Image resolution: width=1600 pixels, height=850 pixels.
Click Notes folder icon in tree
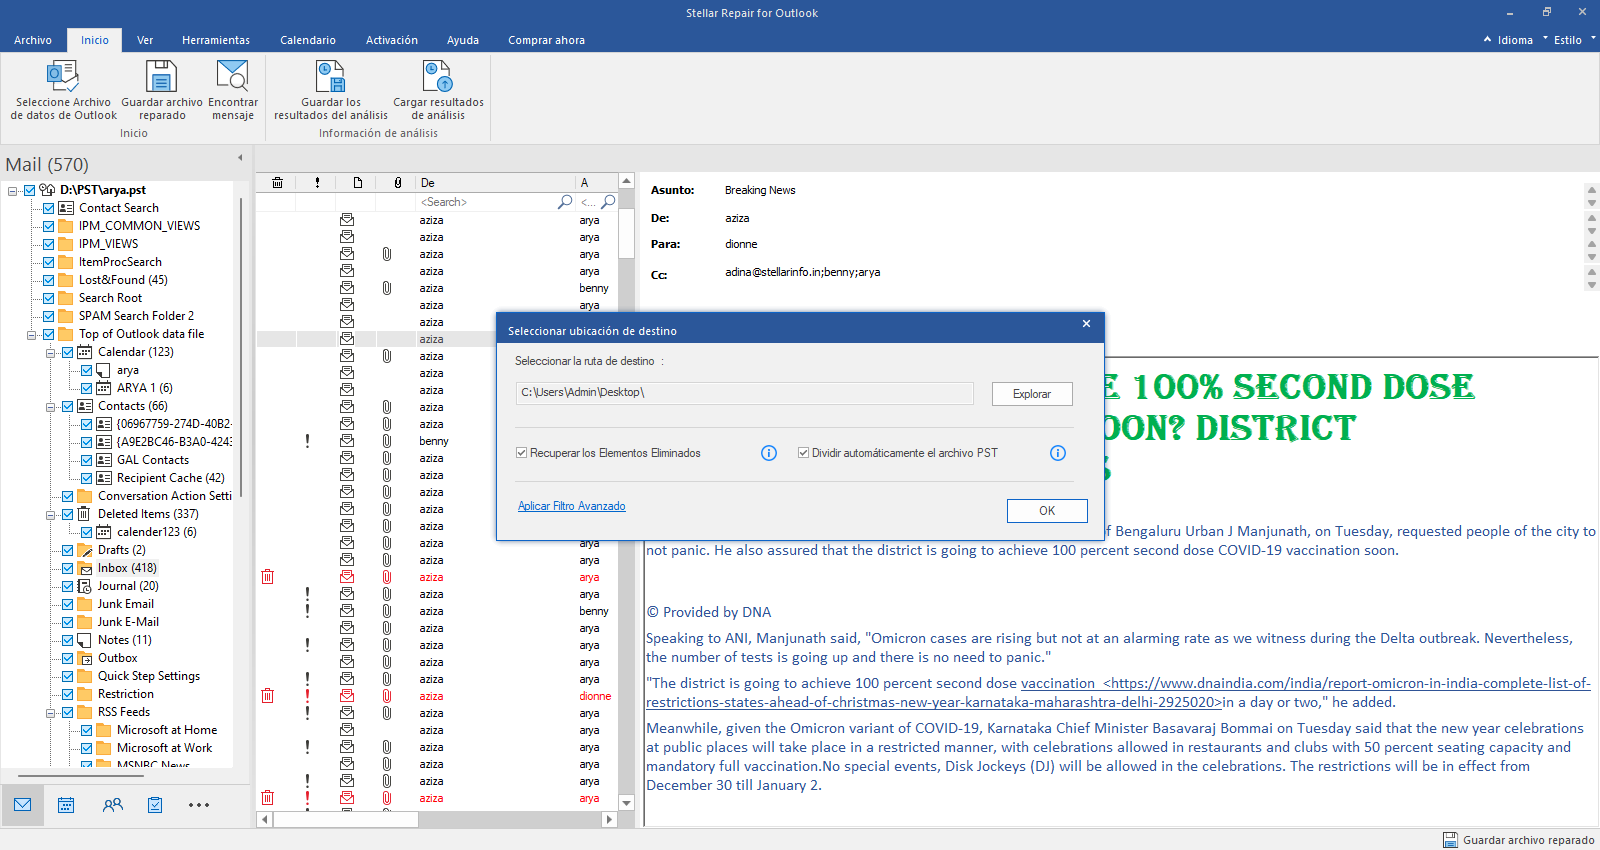(84, 640)
